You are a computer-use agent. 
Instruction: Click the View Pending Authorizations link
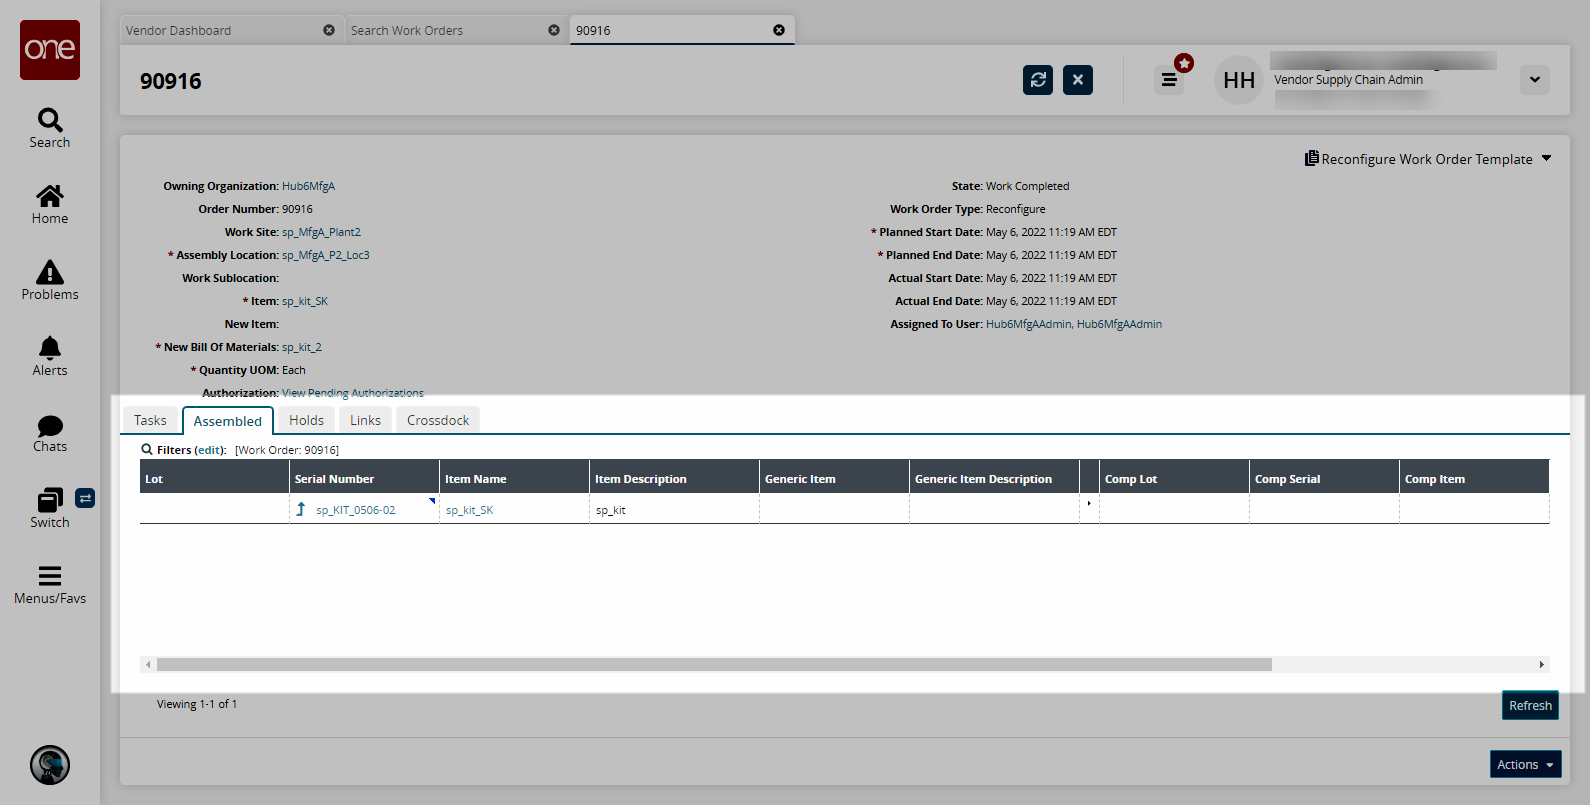click(x=353, y=393)
